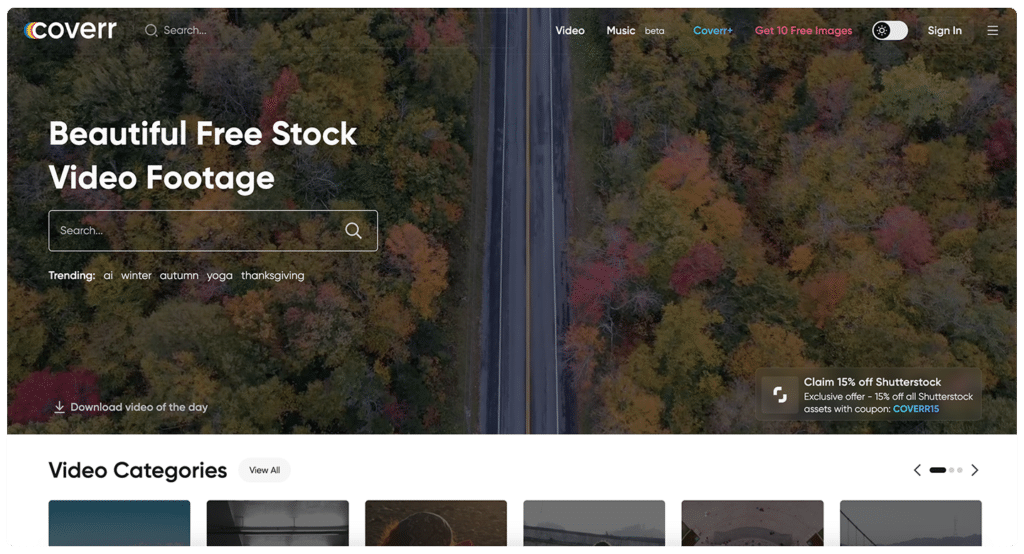Open the first video category thumbnail
The width and height of the screenshot is (1024, 554).
[119, 523]
